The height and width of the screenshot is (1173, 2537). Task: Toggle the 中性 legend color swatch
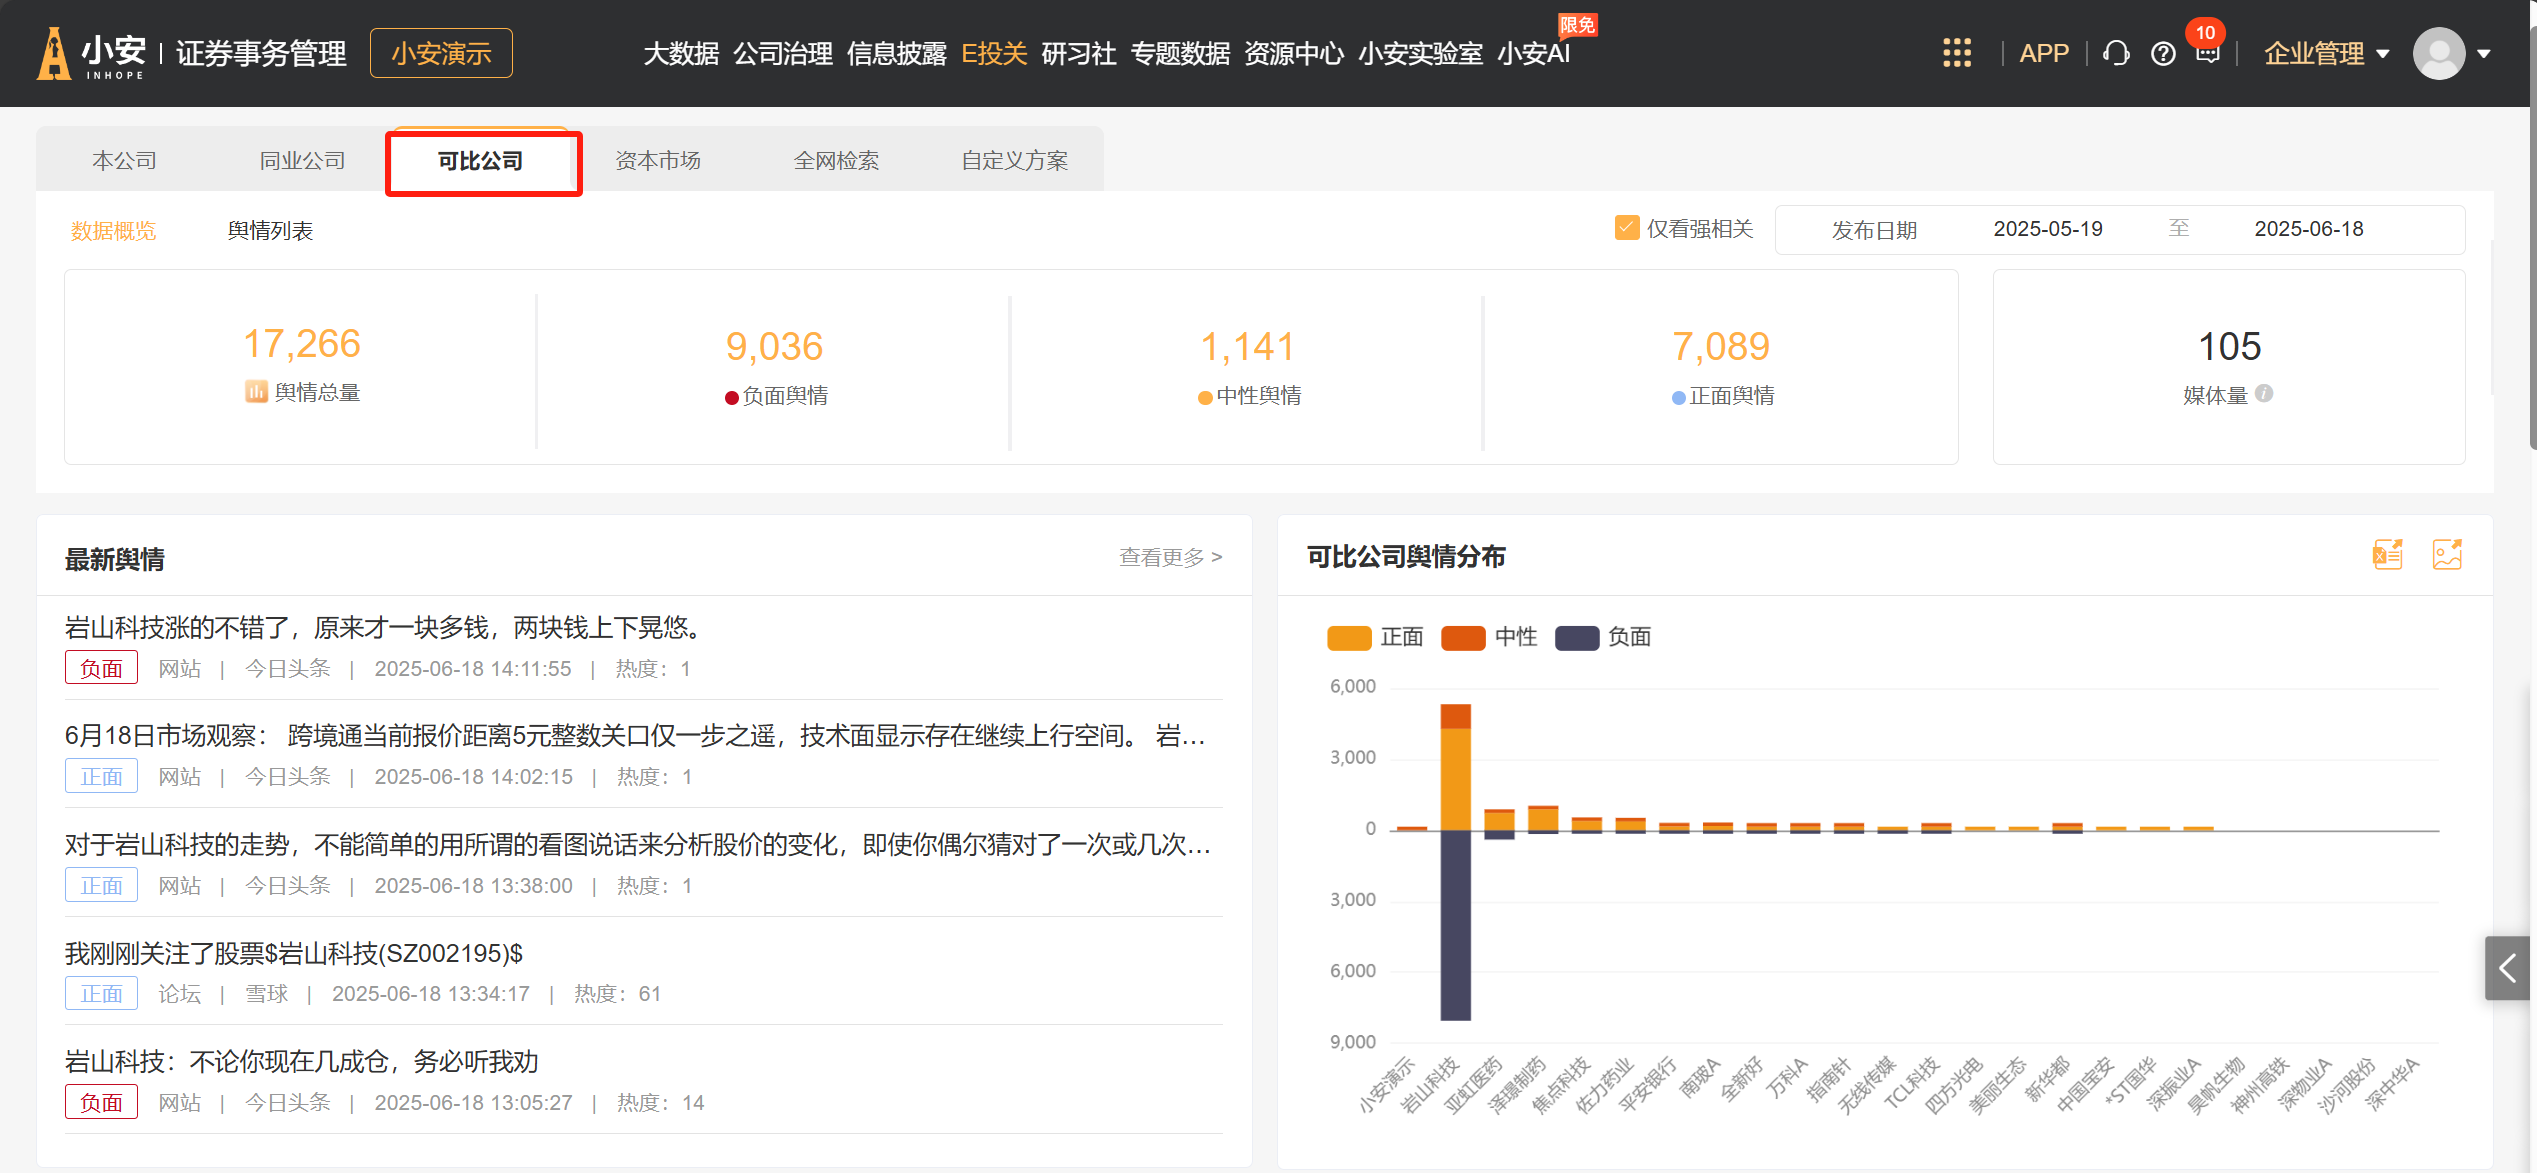pyautogui.click(x=1462, y=637)
